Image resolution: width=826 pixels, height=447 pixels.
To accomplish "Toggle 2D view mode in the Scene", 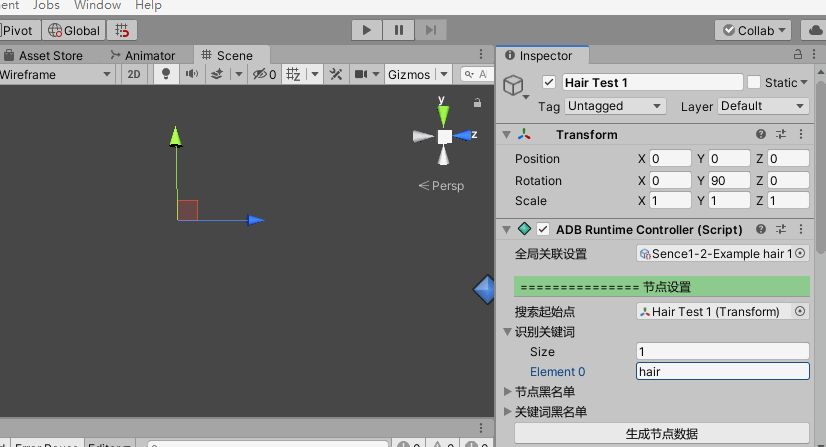I will tap(134, 74).
